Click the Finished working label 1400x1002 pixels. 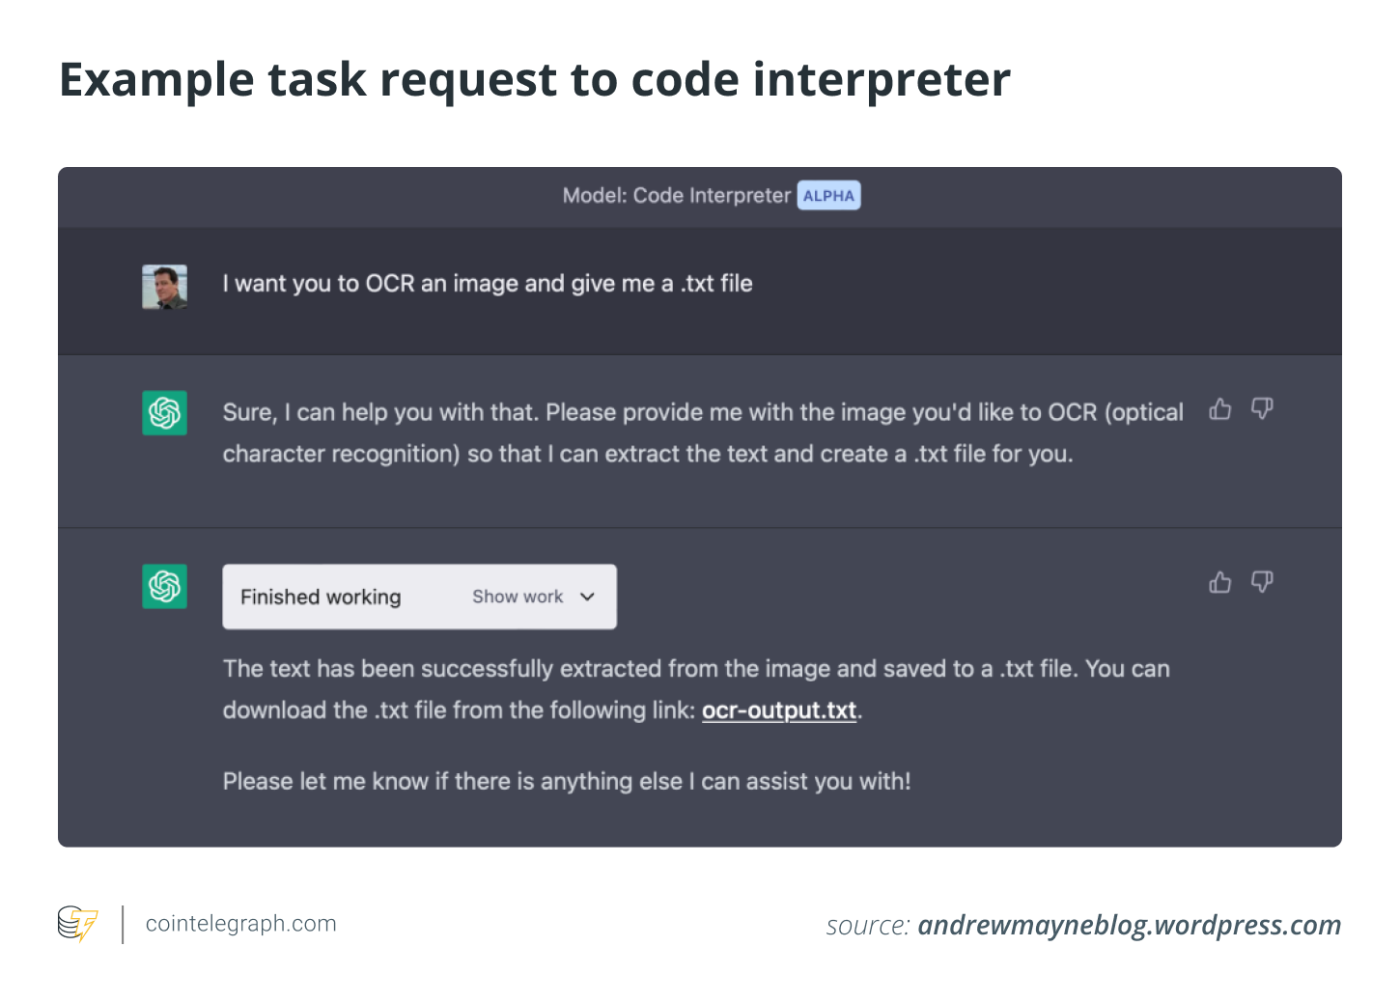[320, 597]
